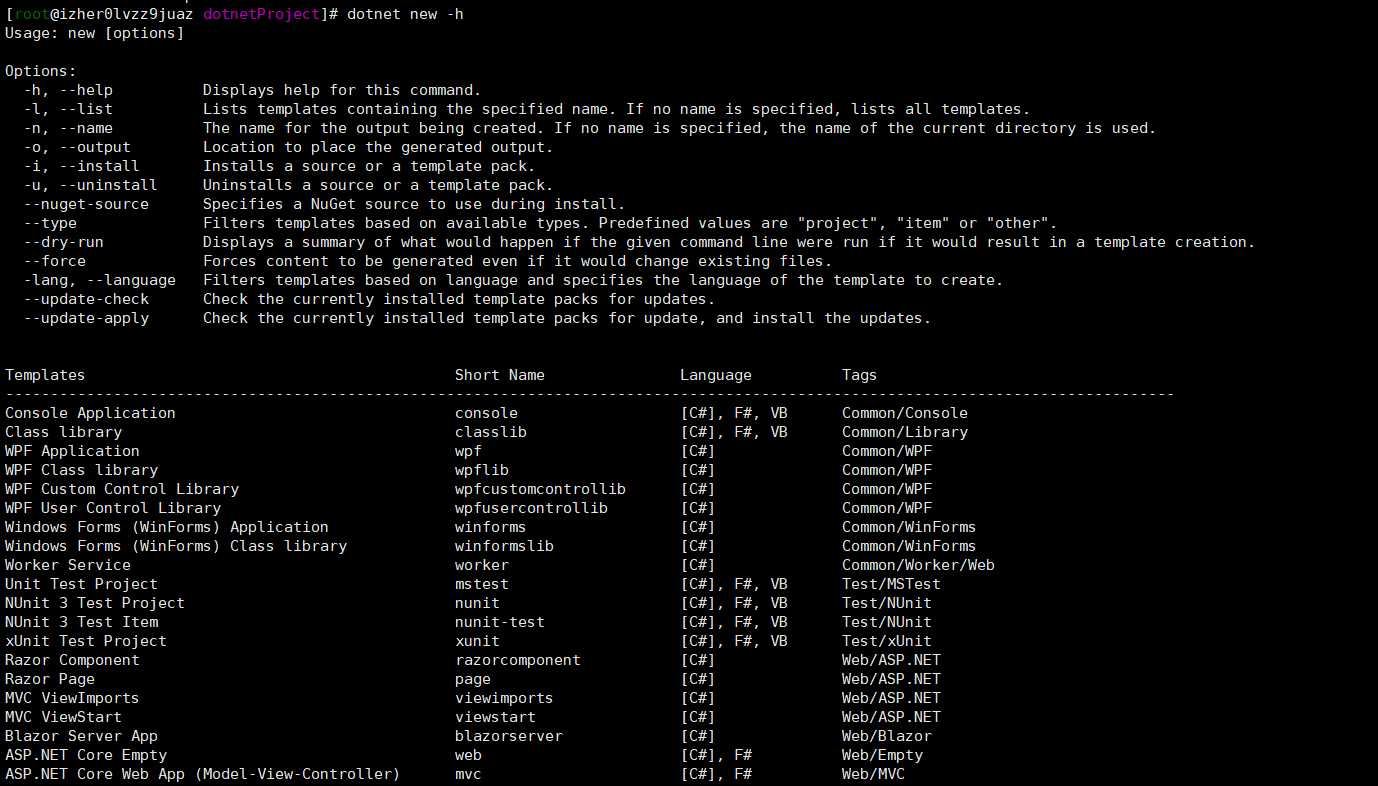Viewport: 1378px width, 786px height.
Task: Click the 'MVC ViewImports' template name
Action: point(72,698)
